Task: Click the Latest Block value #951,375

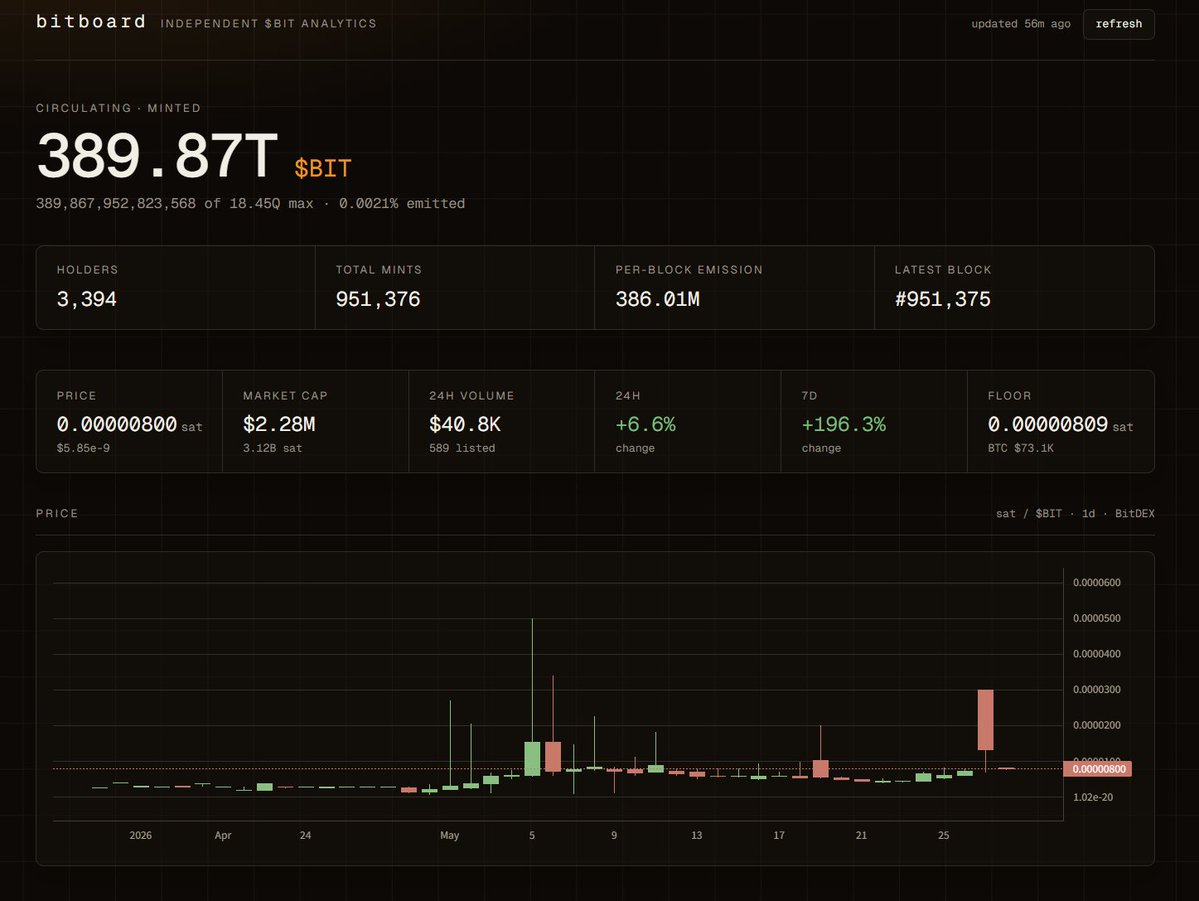Action: tap(942, 299)
